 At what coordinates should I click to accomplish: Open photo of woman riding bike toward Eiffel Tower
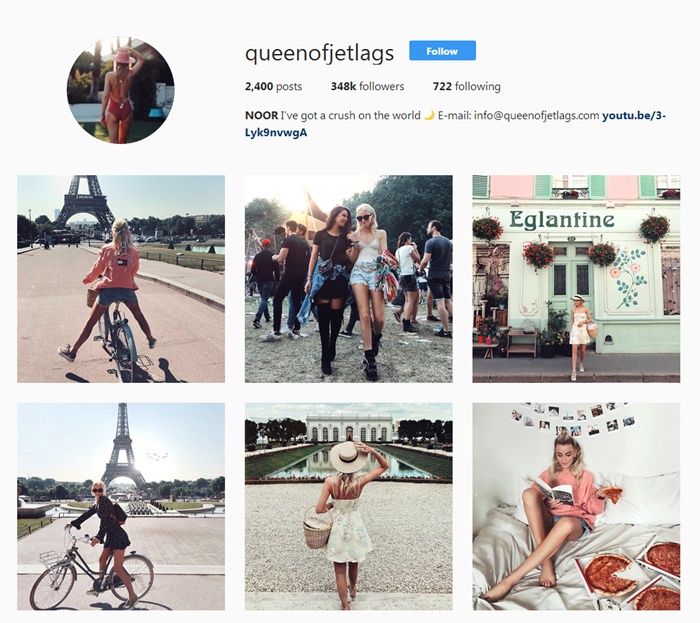click(x=121, y=279)
